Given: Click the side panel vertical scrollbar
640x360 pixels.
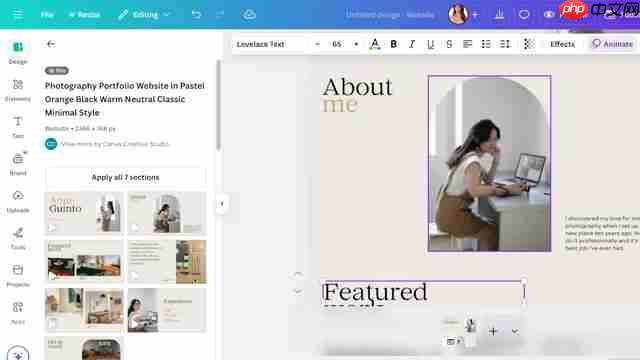Looking at the screenshot, I should [x=219, y=105].
